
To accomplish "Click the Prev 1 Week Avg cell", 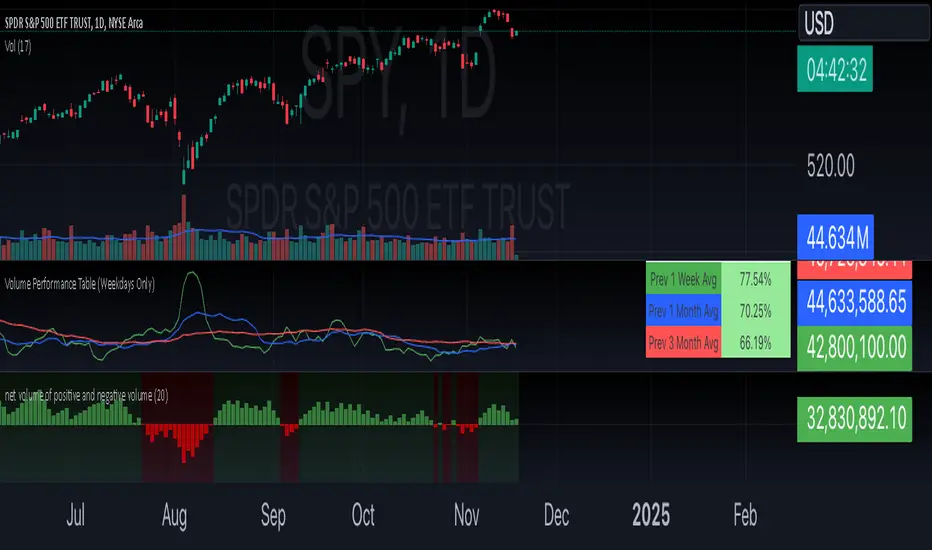I will point(684,279).
